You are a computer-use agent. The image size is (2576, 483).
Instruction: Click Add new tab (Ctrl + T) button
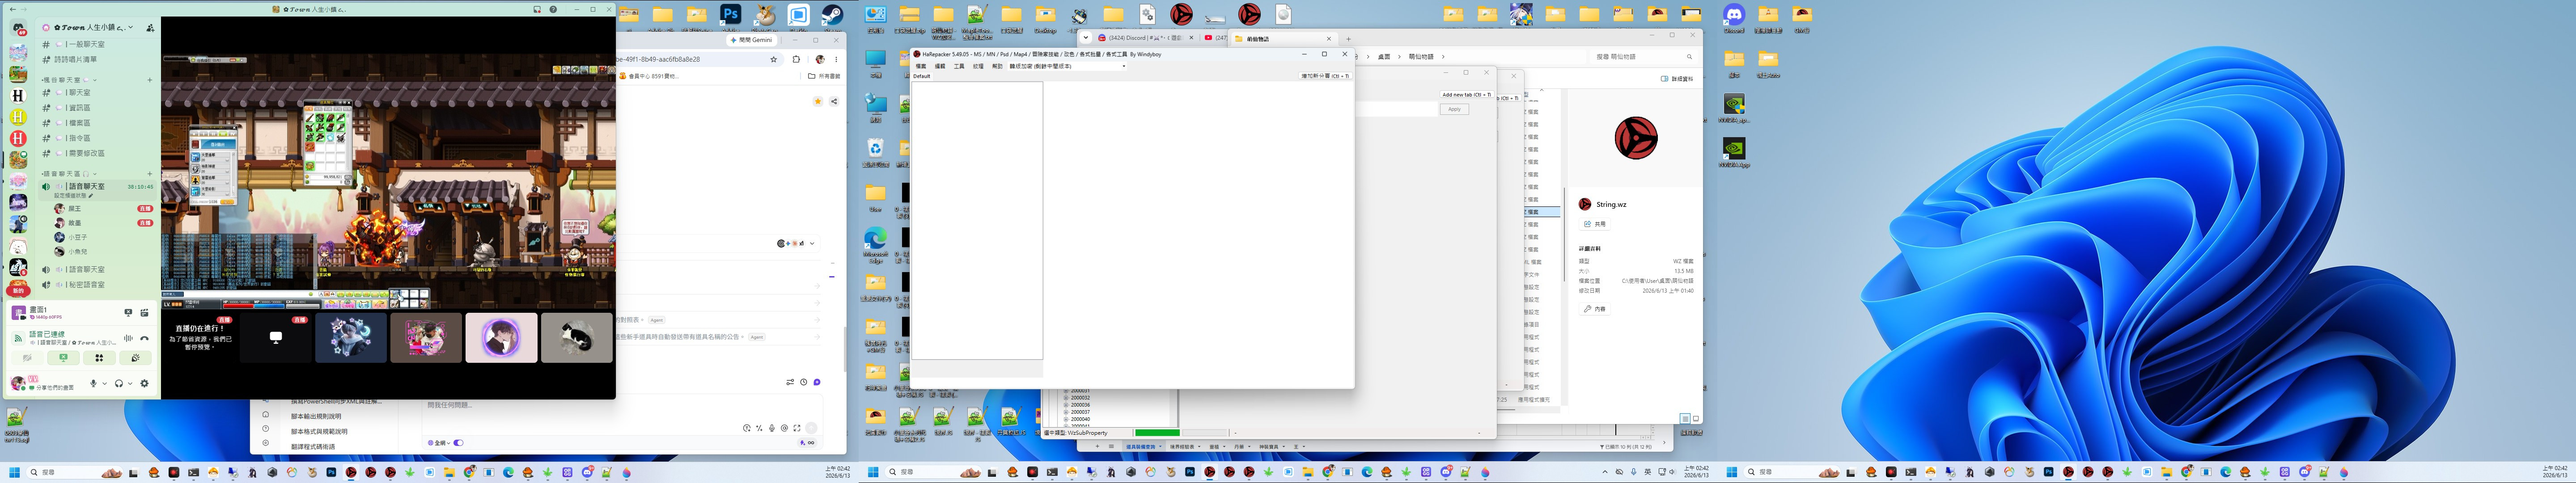click(x=1466, y=95)
